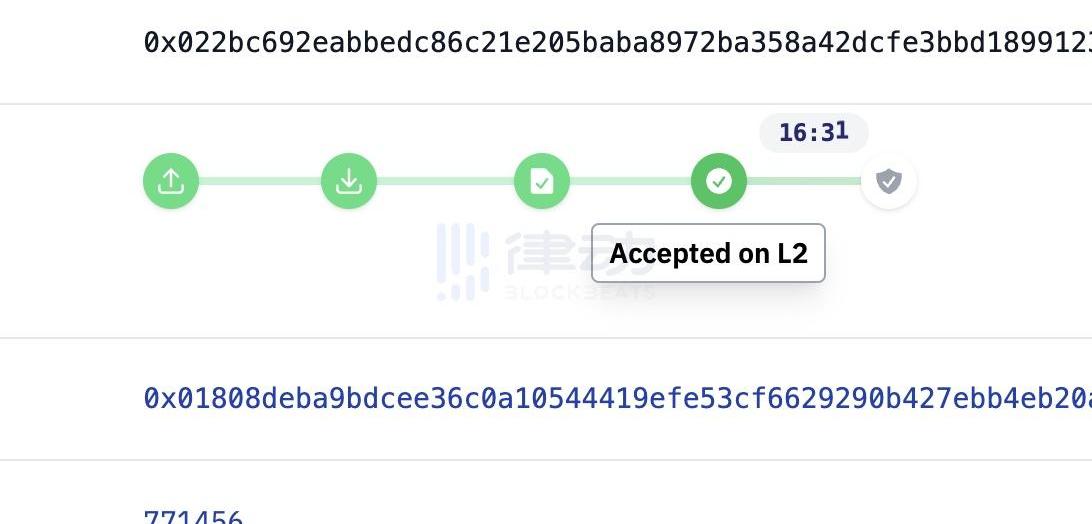Click progress line between document and checkmark

click(x=630, y=181)
